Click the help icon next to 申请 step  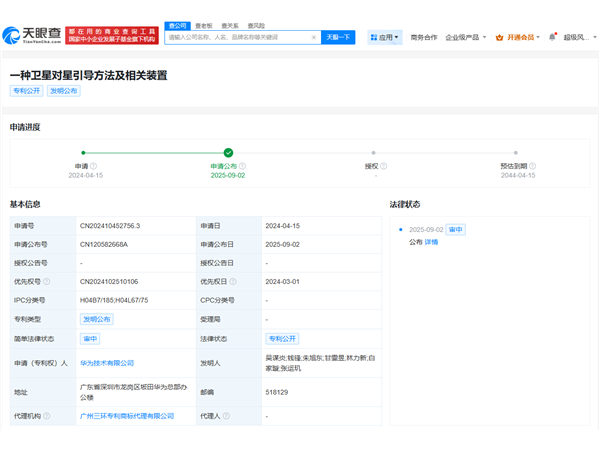[93, 166]
